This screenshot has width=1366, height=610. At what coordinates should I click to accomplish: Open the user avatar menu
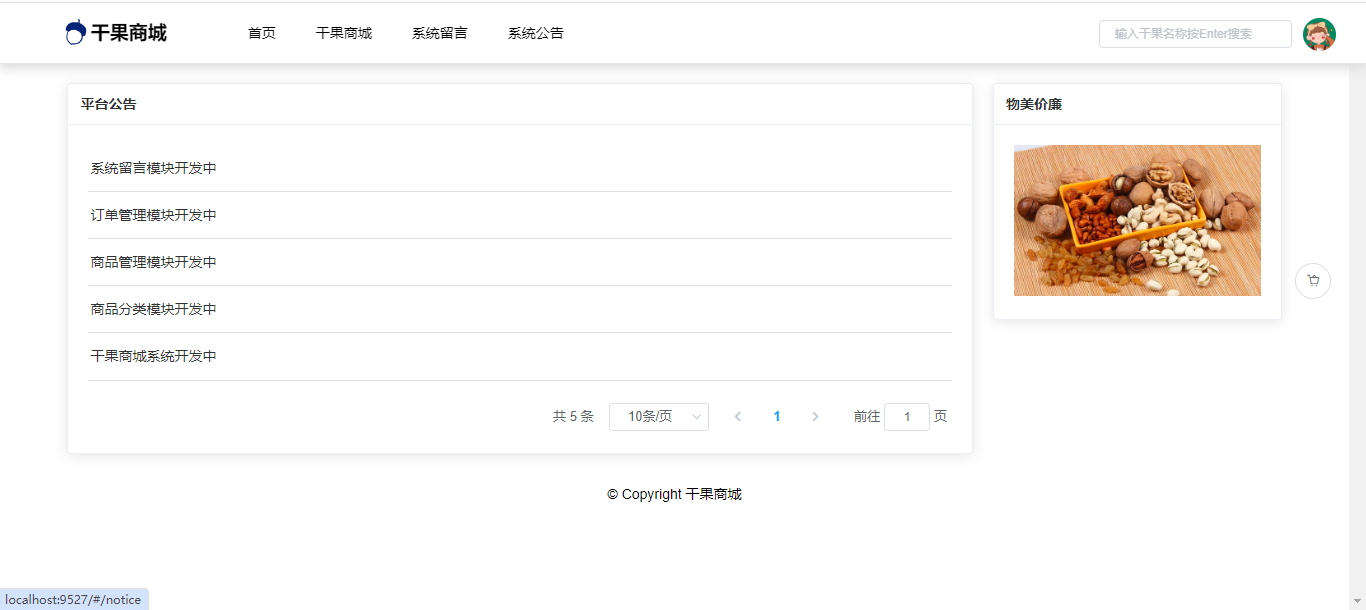pos(1319,34)
